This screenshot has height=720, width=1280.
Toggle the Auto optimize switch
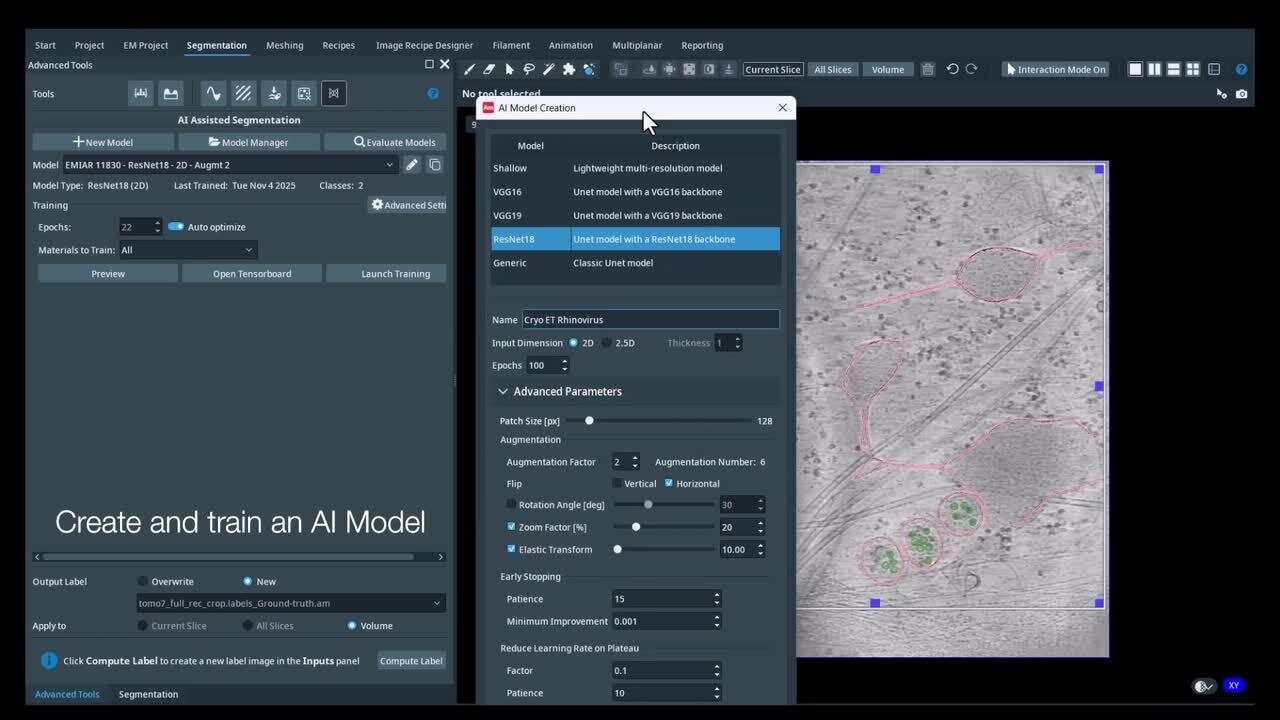176,227
